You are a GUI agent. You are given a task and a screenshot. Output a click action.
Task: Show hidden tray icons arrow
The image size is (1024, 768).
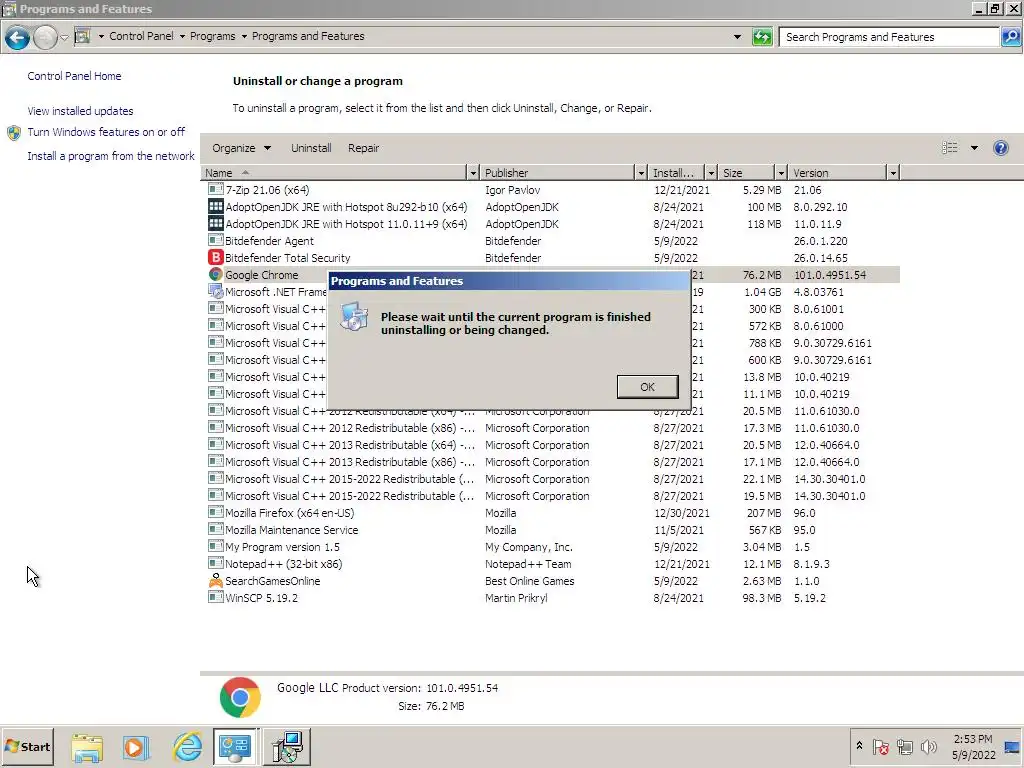click(x=859, y=746)
